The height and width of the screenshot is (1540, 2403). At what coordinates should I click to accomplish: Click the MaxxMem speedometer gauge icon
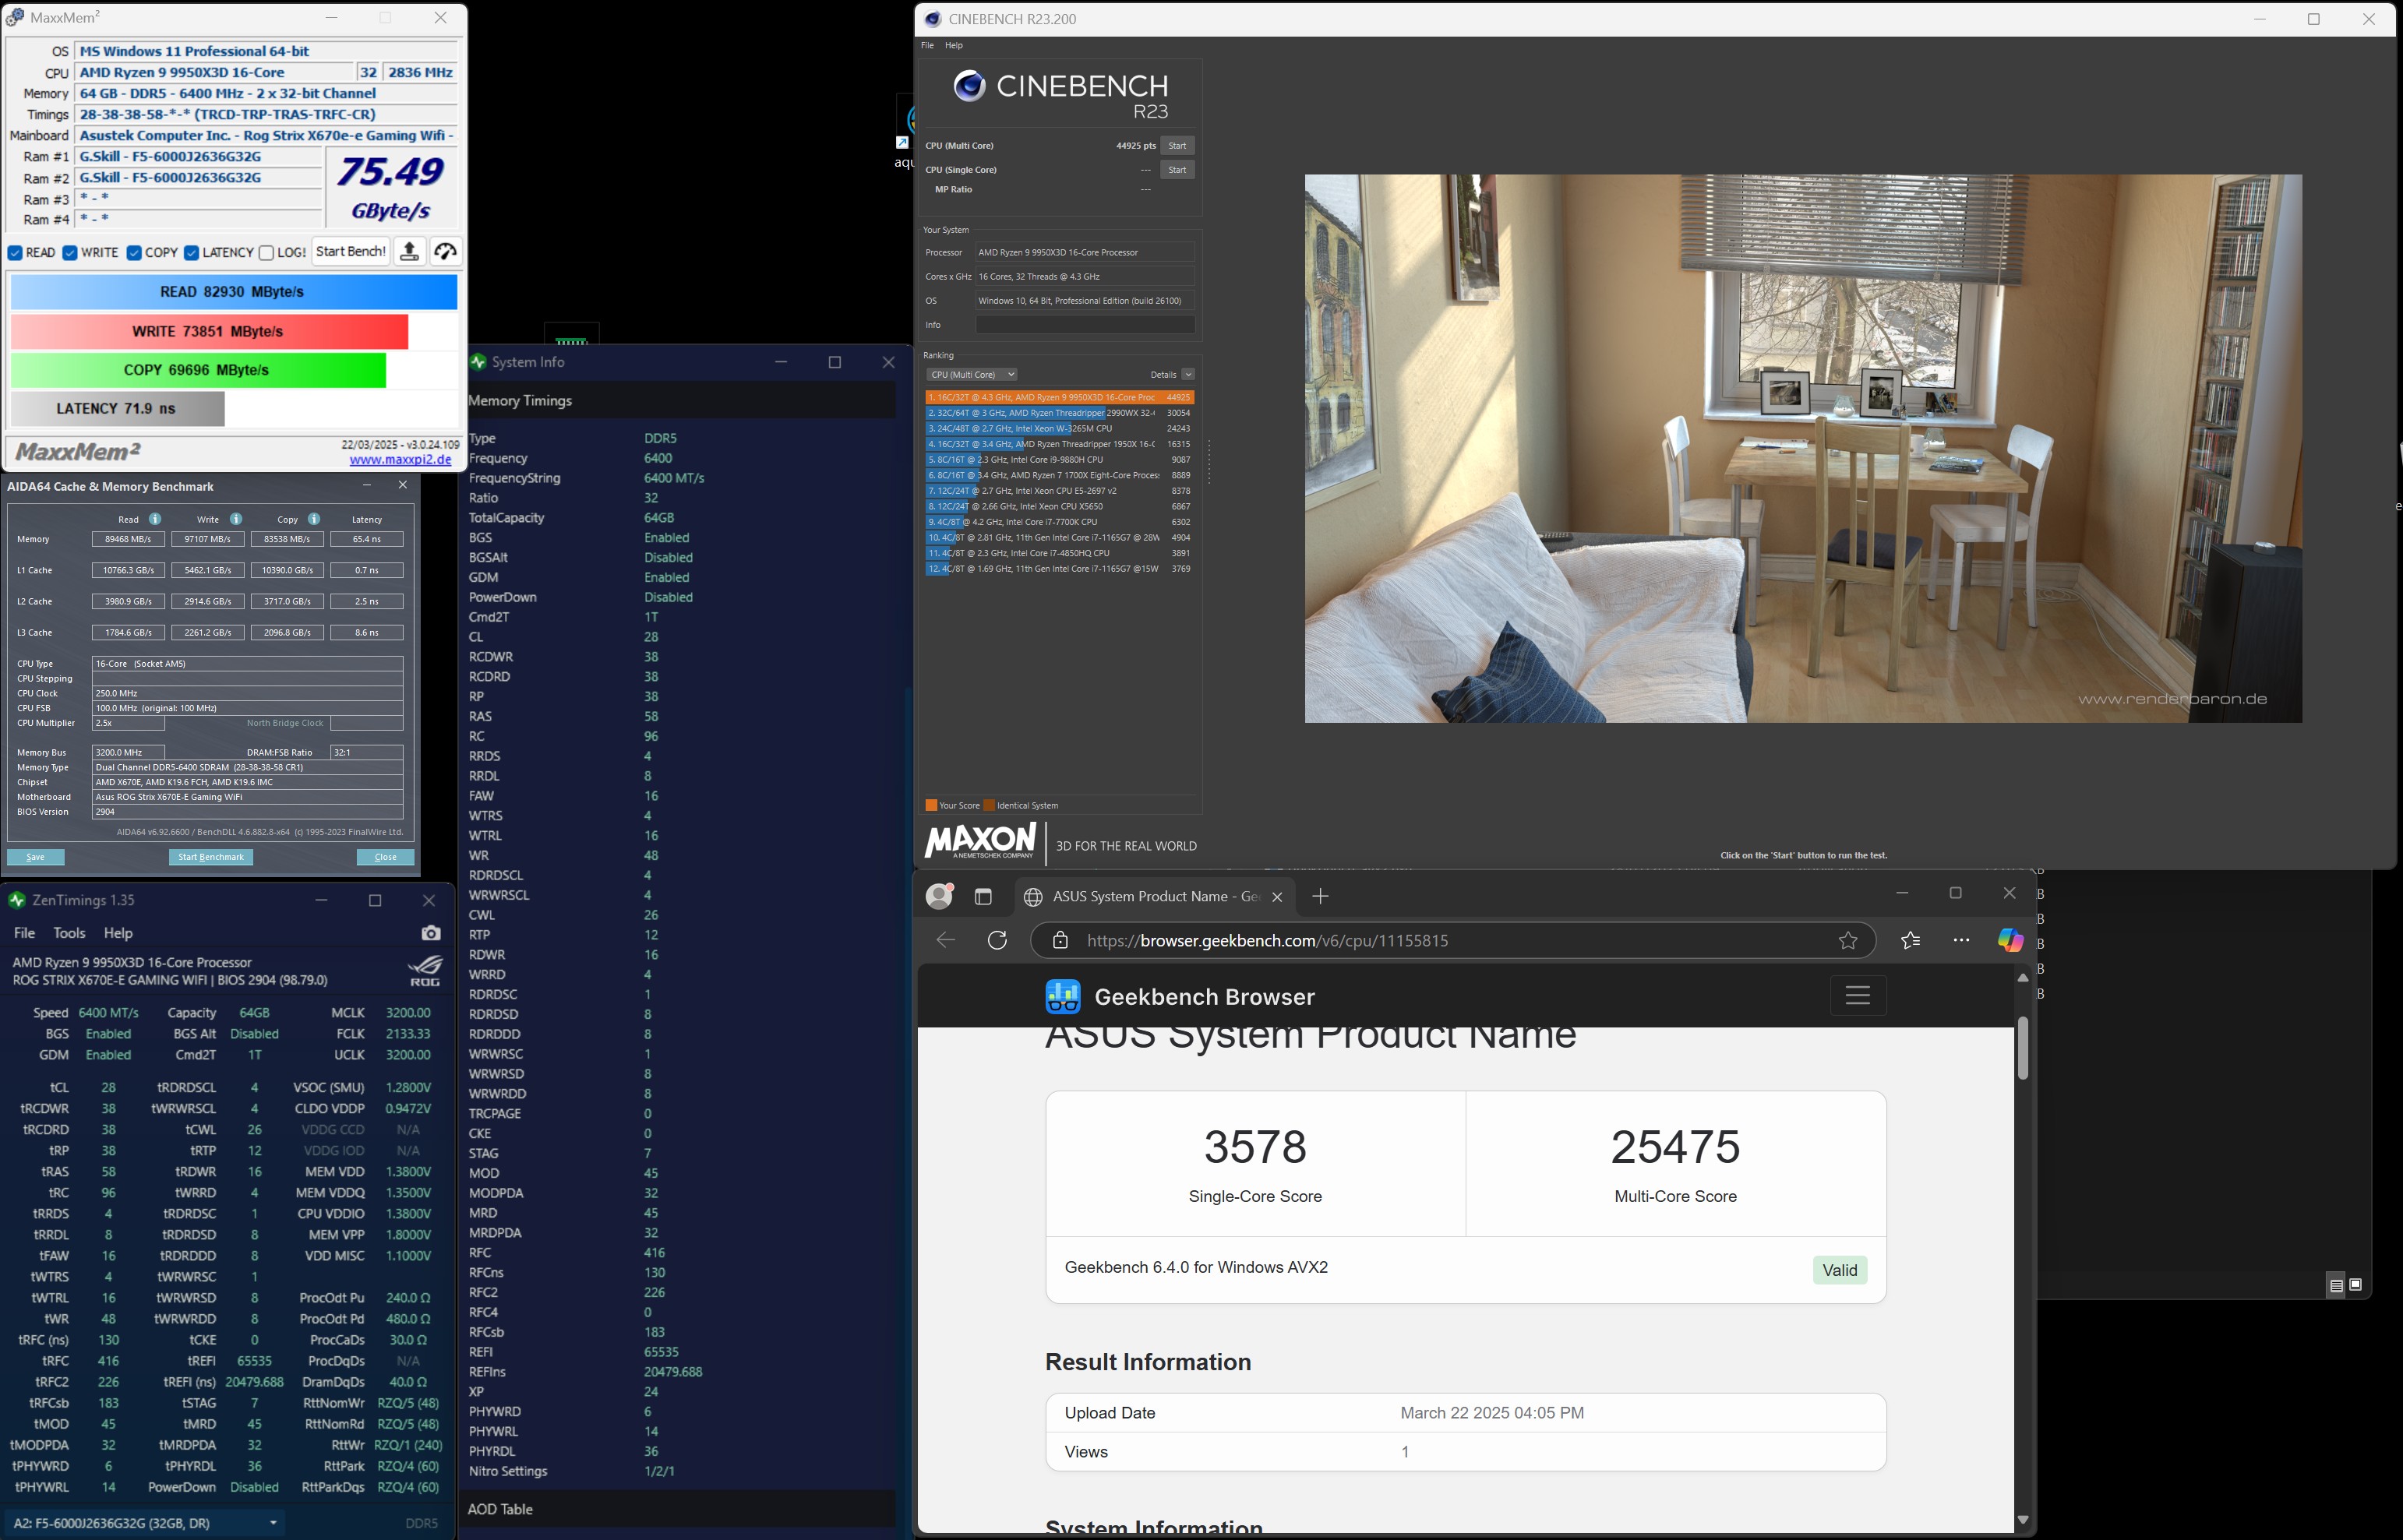[446, 252]
